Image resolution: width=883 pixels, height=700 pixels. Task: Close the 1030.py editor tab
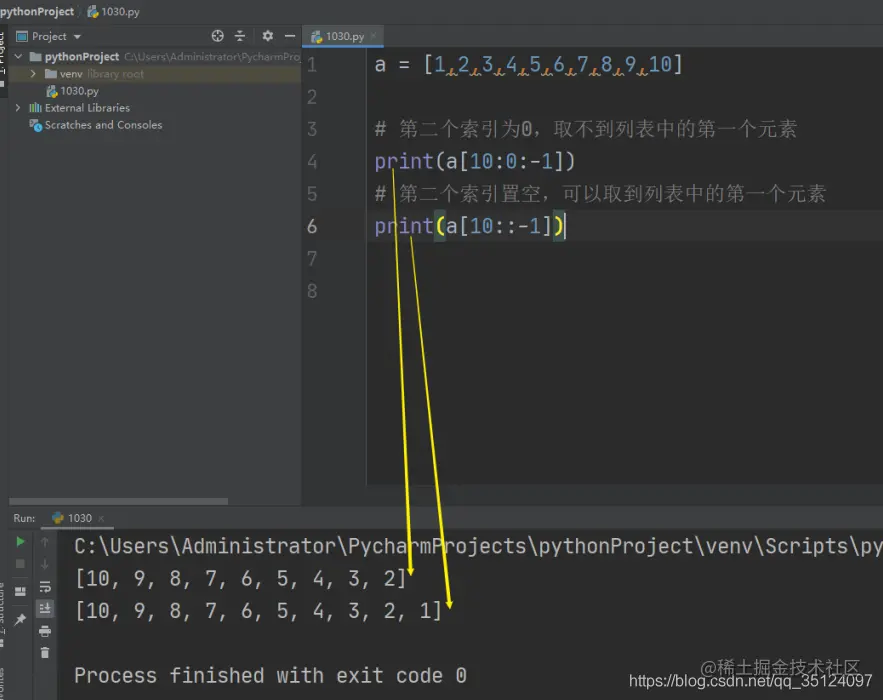(373, 35)
